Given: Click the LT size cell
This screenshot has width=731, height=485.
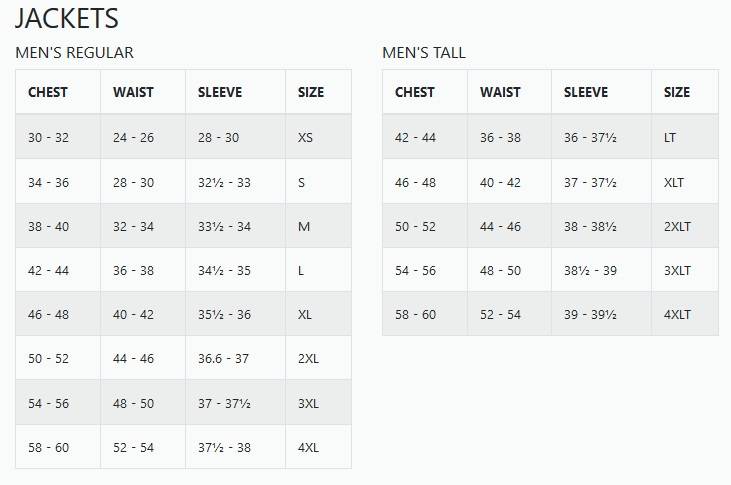Looking at the screenshot, I should [x=671, y=137].
